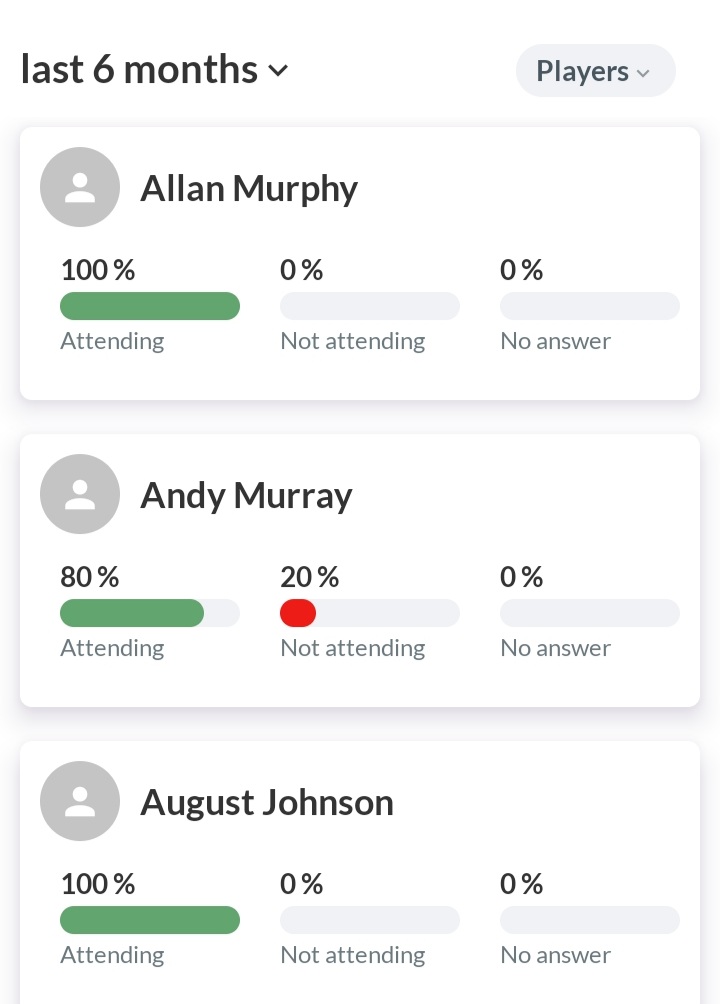Click Andy Murray's avatar icon
Screen dimensions: 720x1004
coord(80,494)
